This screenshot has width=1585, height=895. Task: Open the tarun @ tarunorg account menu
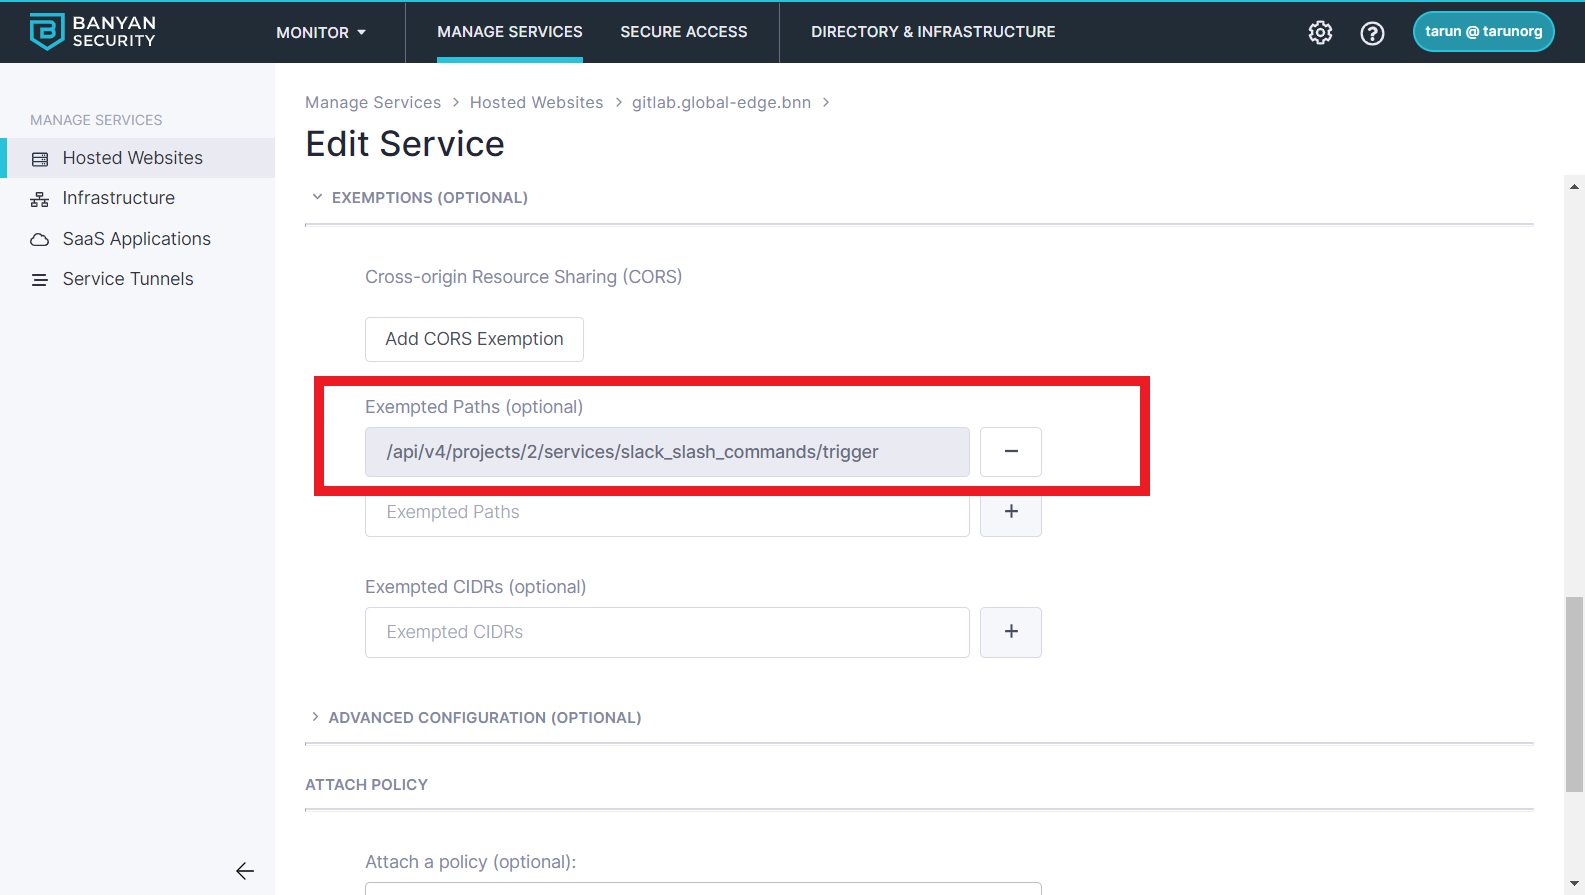(x=1482, y=32)
